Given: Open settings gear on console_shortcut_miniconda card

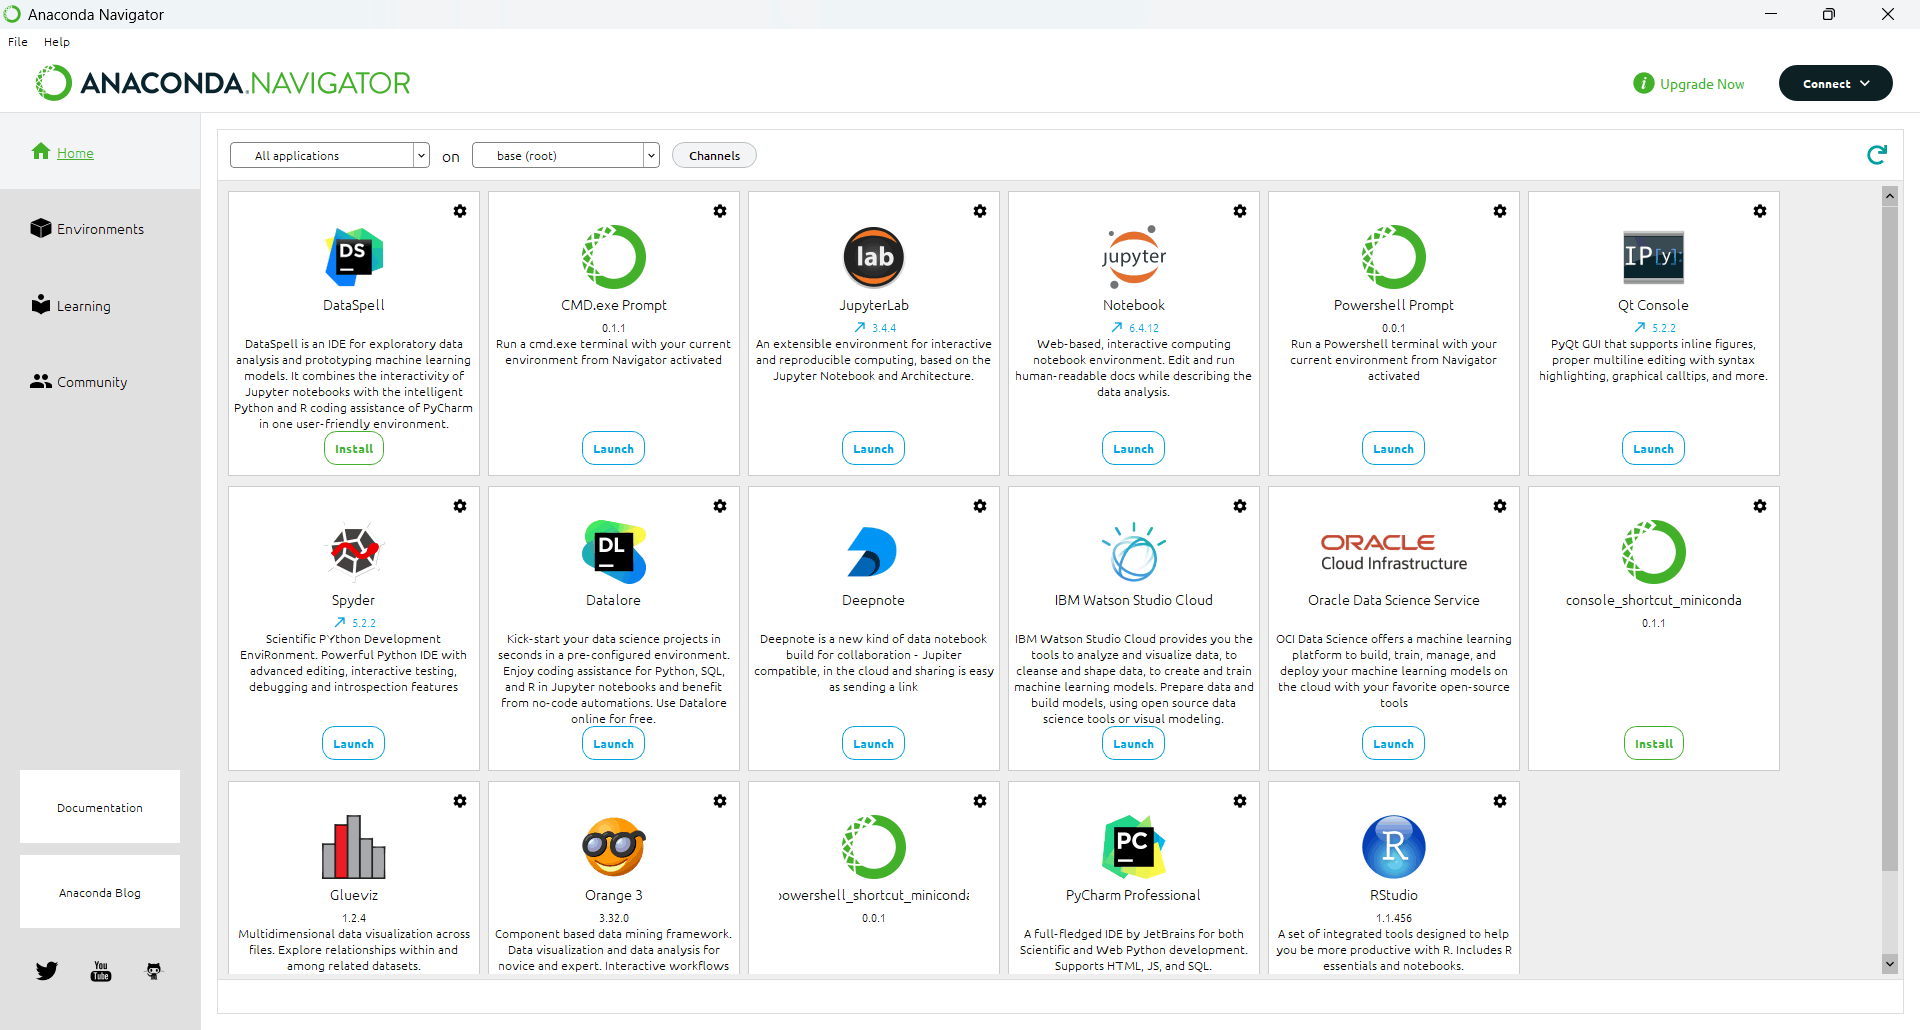Looking at the screenshot, I should coord(1760,506).
